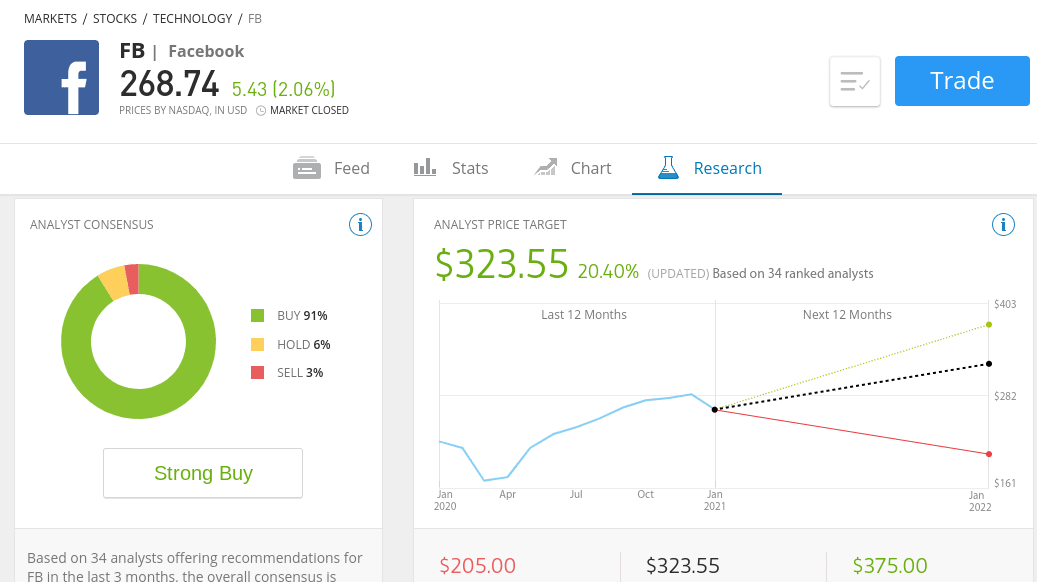Click the FB price 268.74
The height and width of the screenshot is (582, 1037).
click(x=169, y=84)
